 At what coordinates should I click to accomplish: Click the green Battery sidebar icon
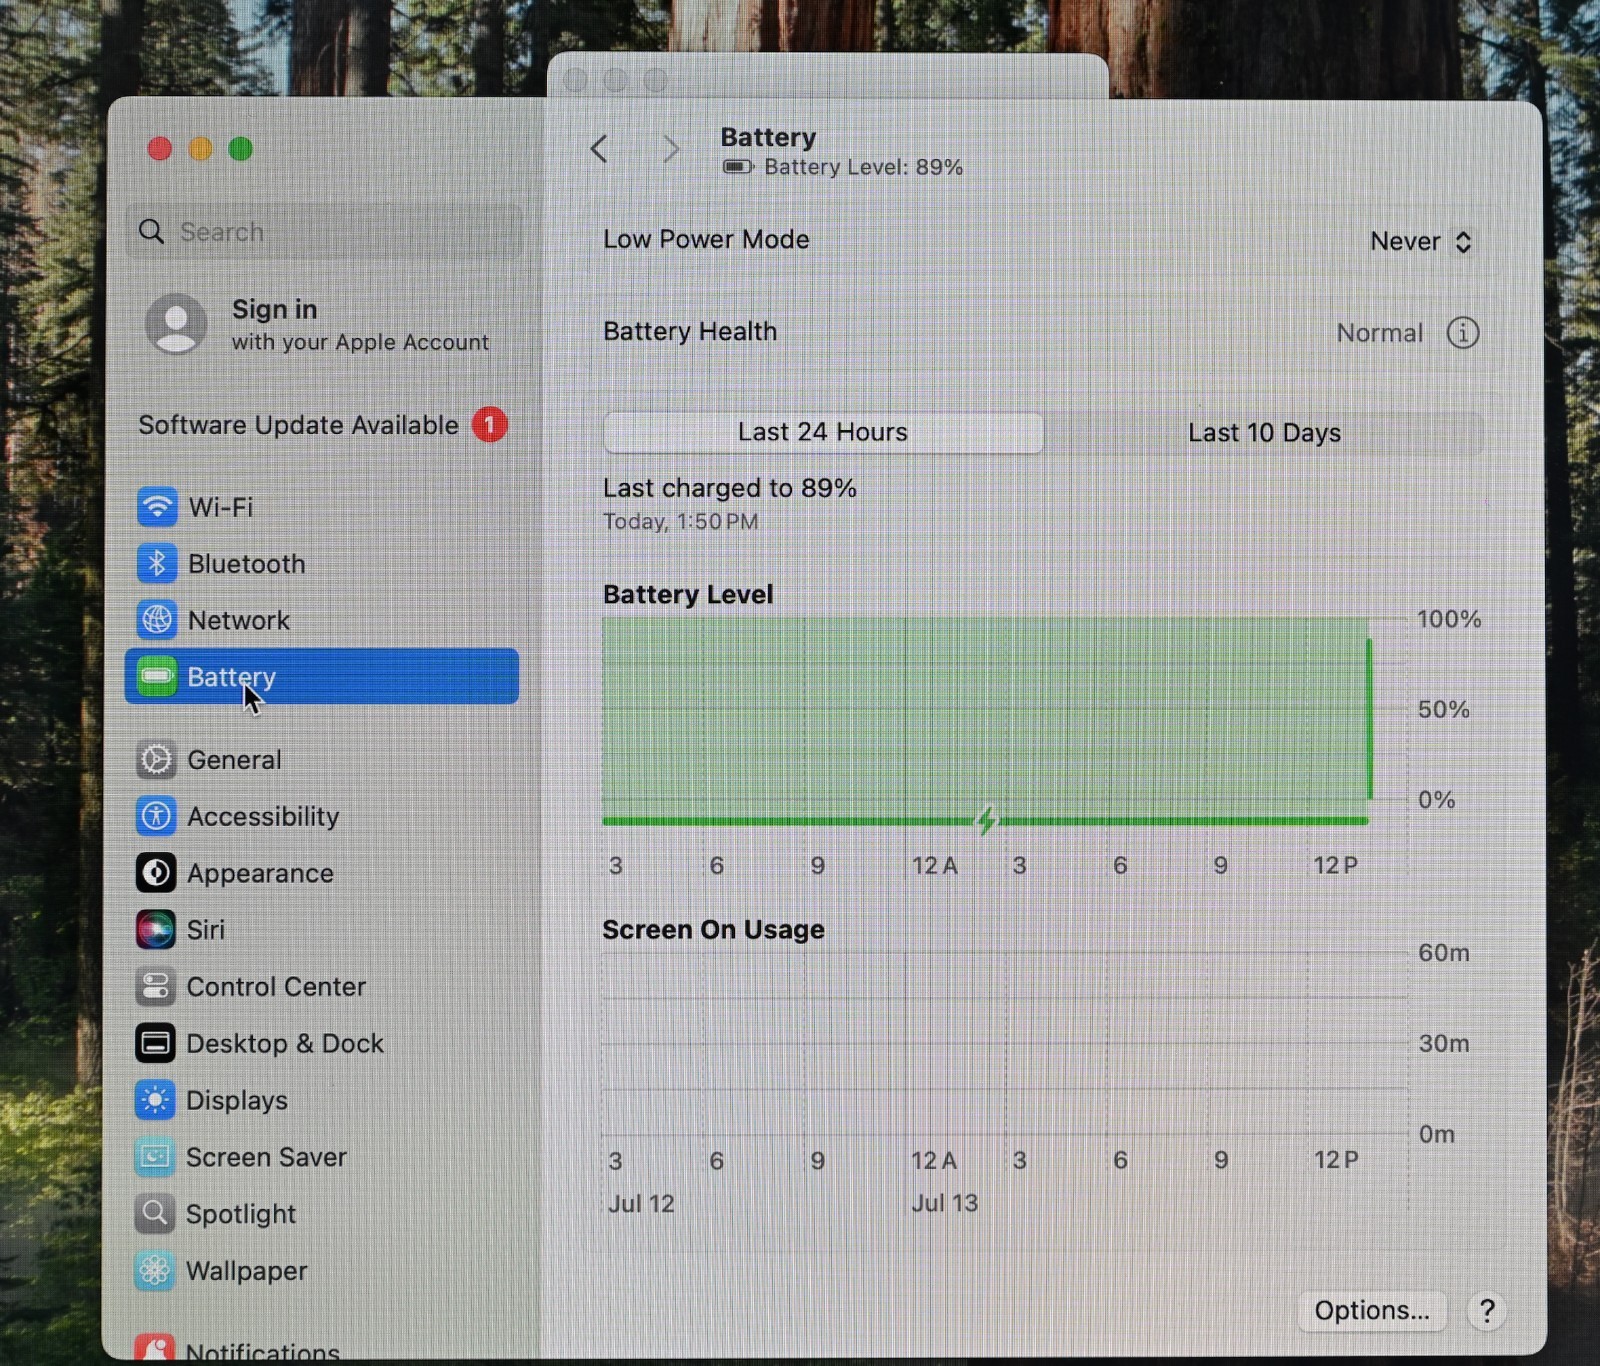pos(157,677)
